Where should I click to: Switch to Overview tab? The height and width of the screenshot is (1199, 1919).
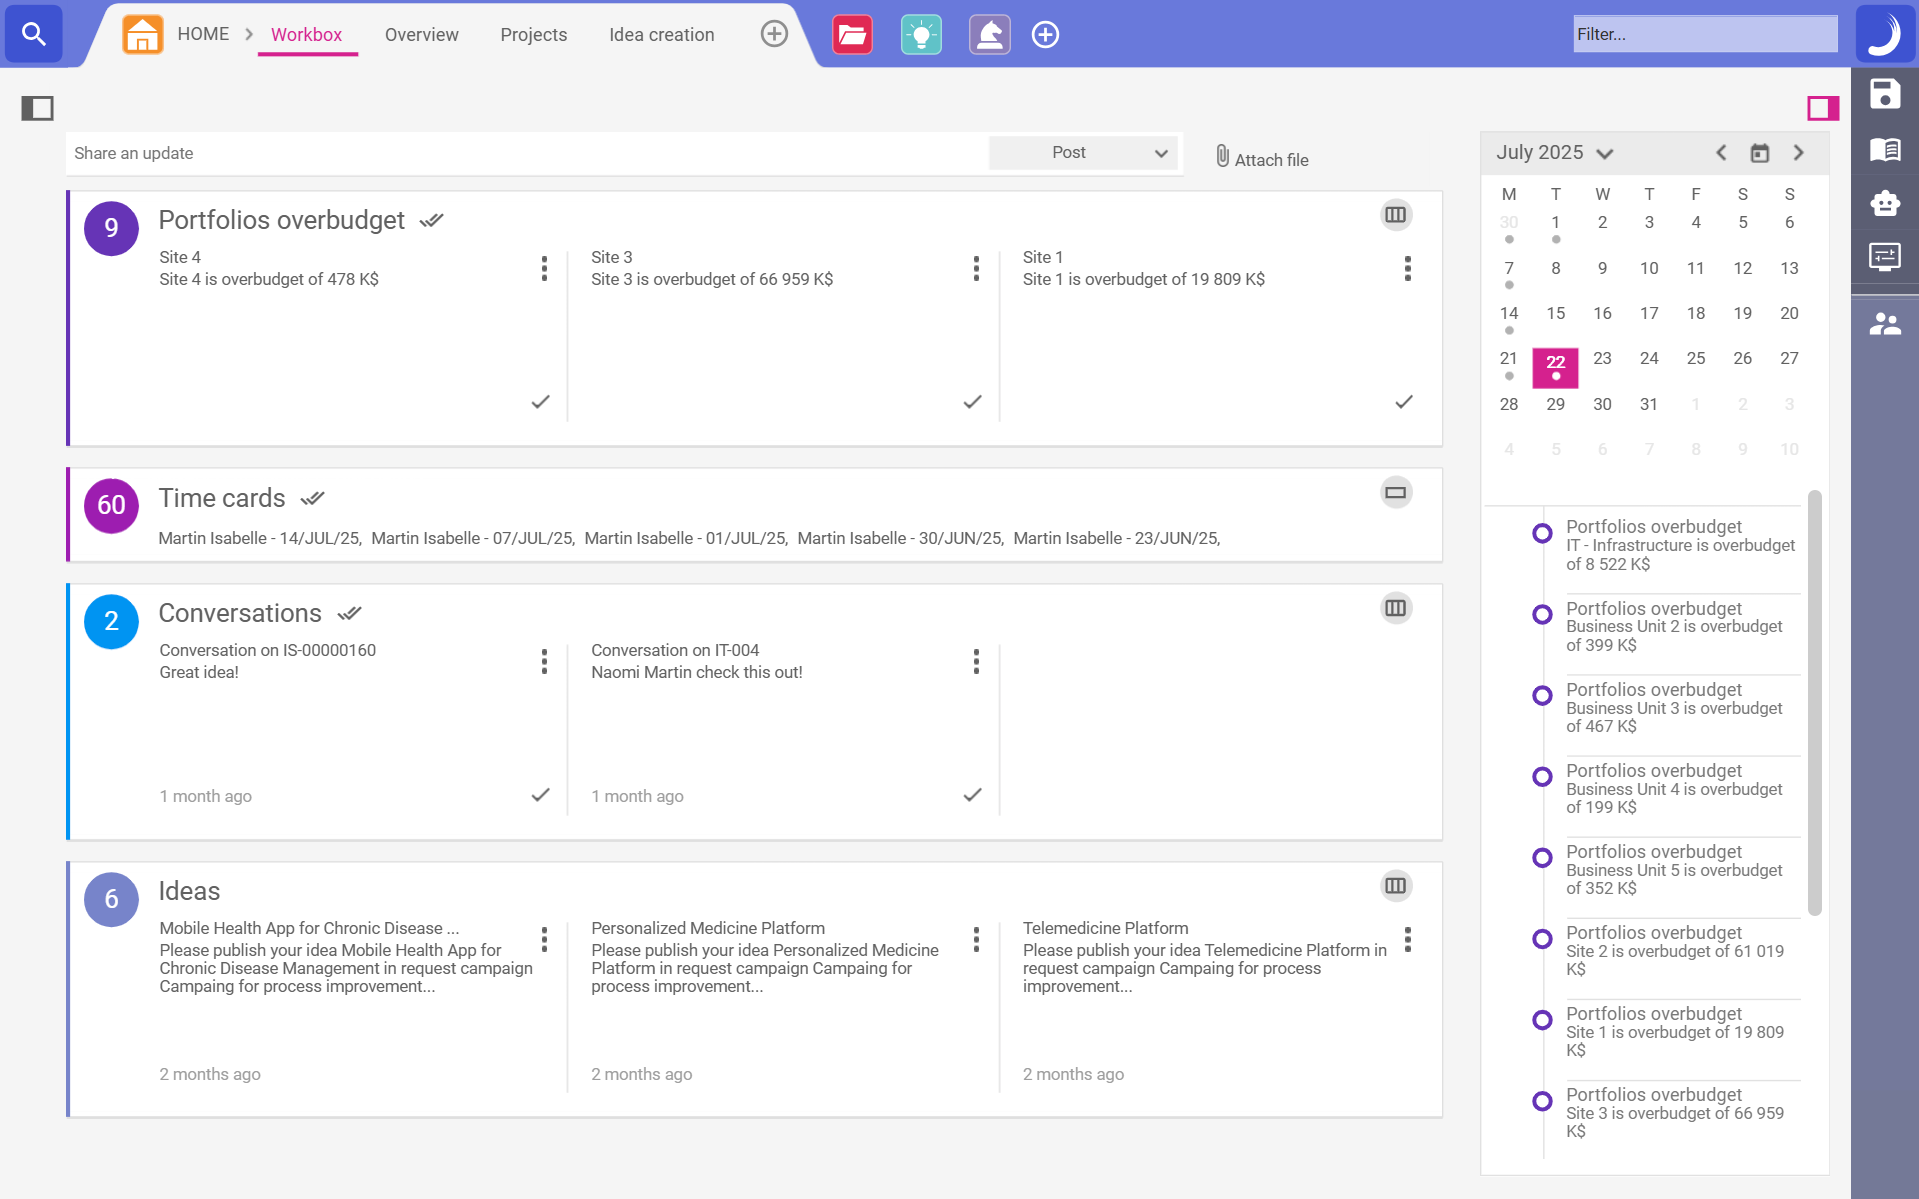pos(421,35)
